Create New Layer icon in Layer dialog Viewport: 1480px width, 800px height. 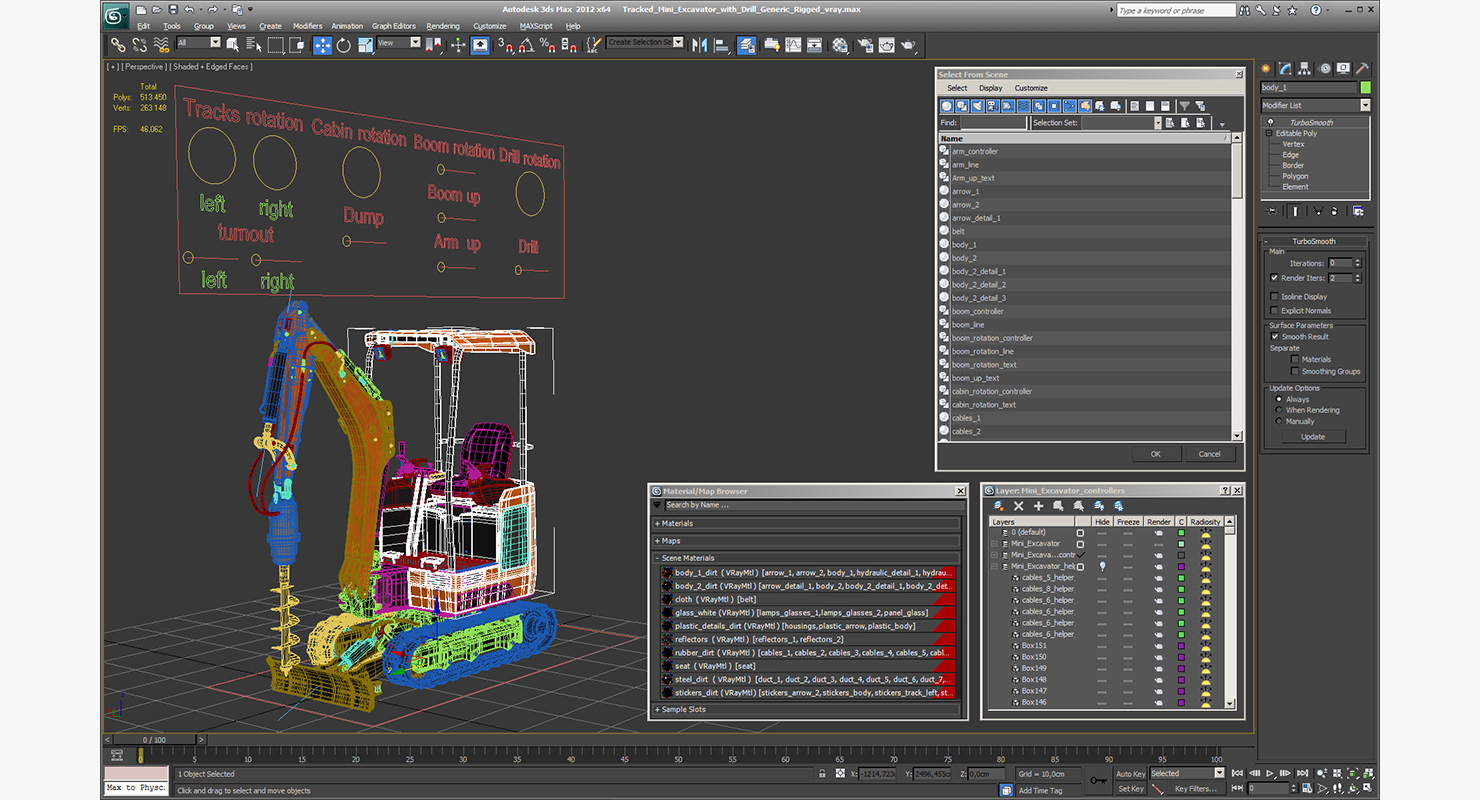(998, 506)
